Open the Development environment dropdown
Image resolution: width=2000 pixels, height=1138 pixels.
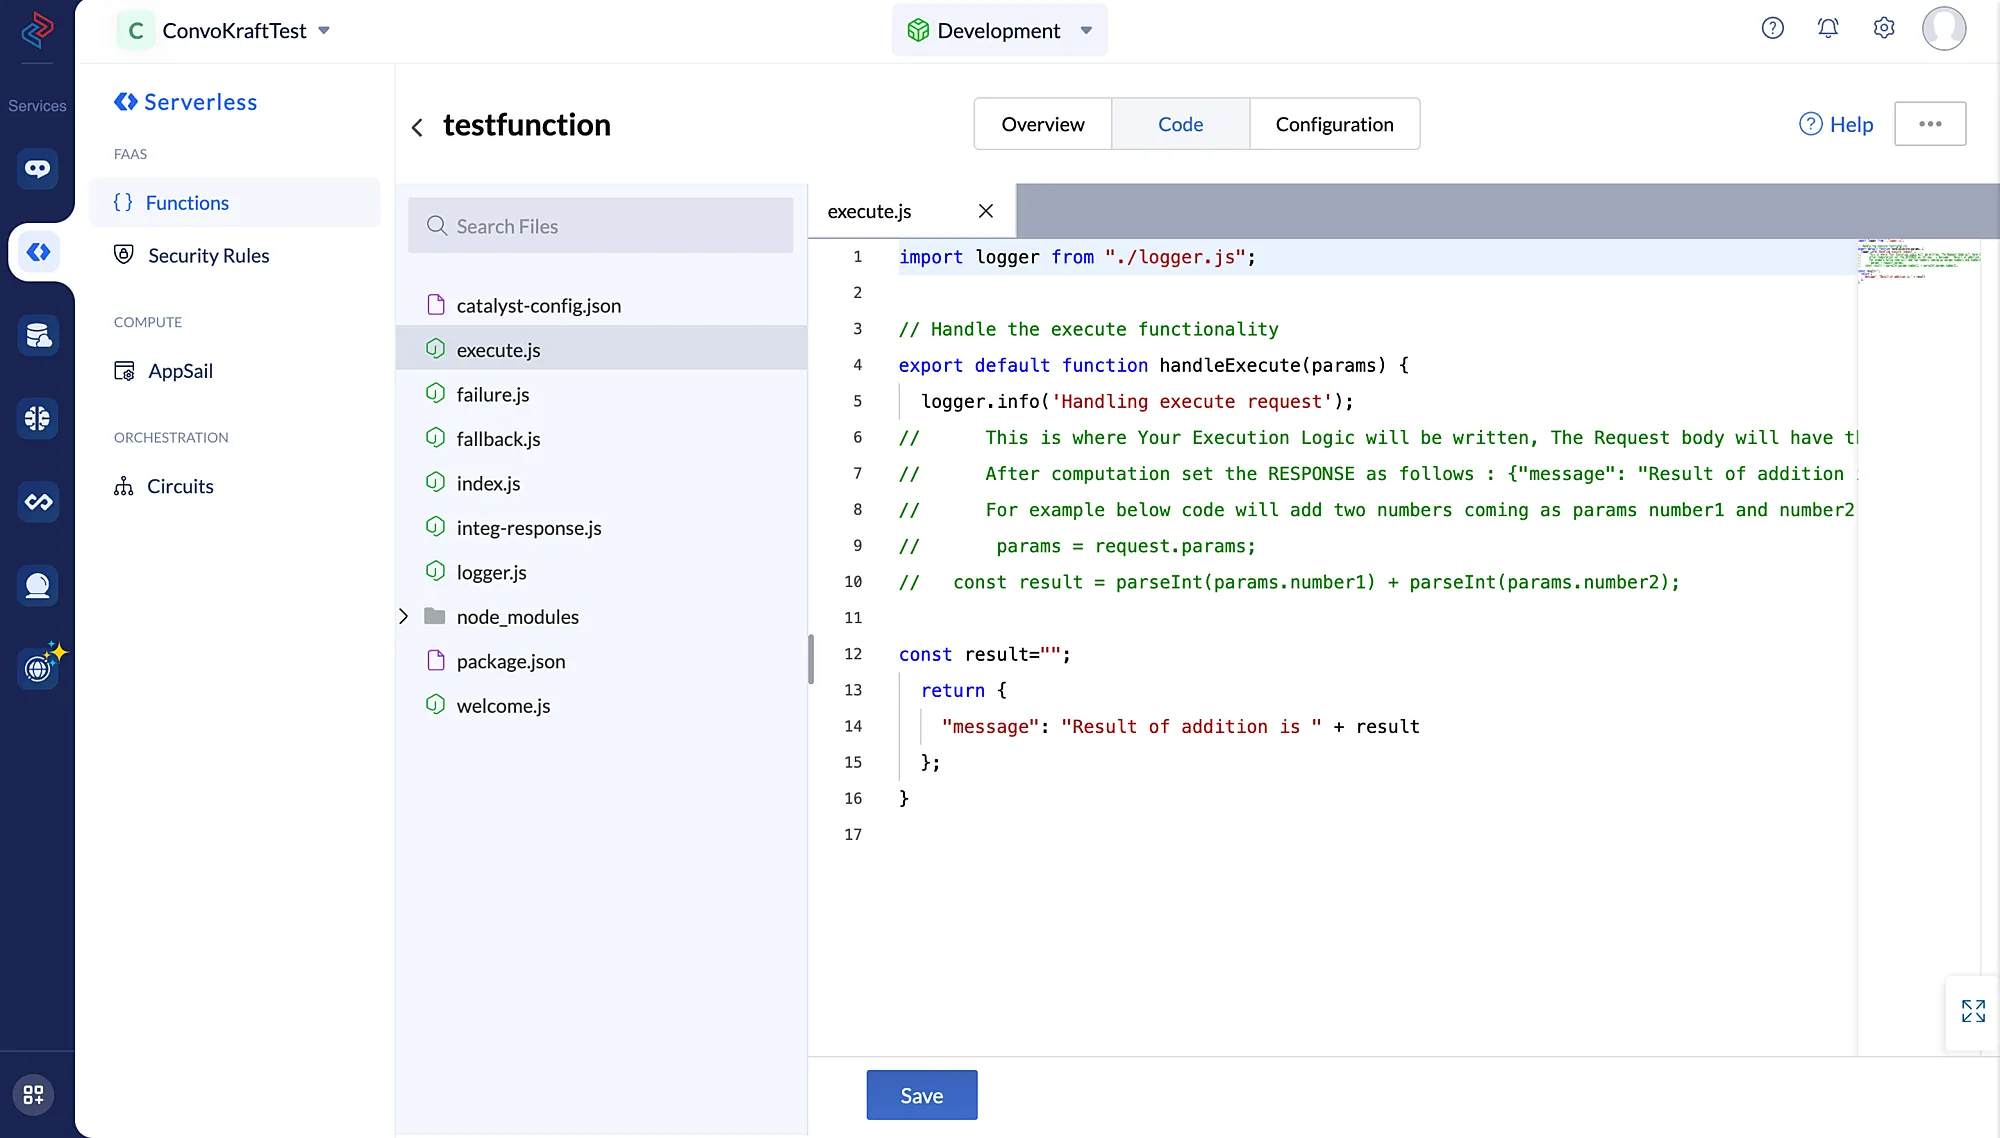click(999, 30)
